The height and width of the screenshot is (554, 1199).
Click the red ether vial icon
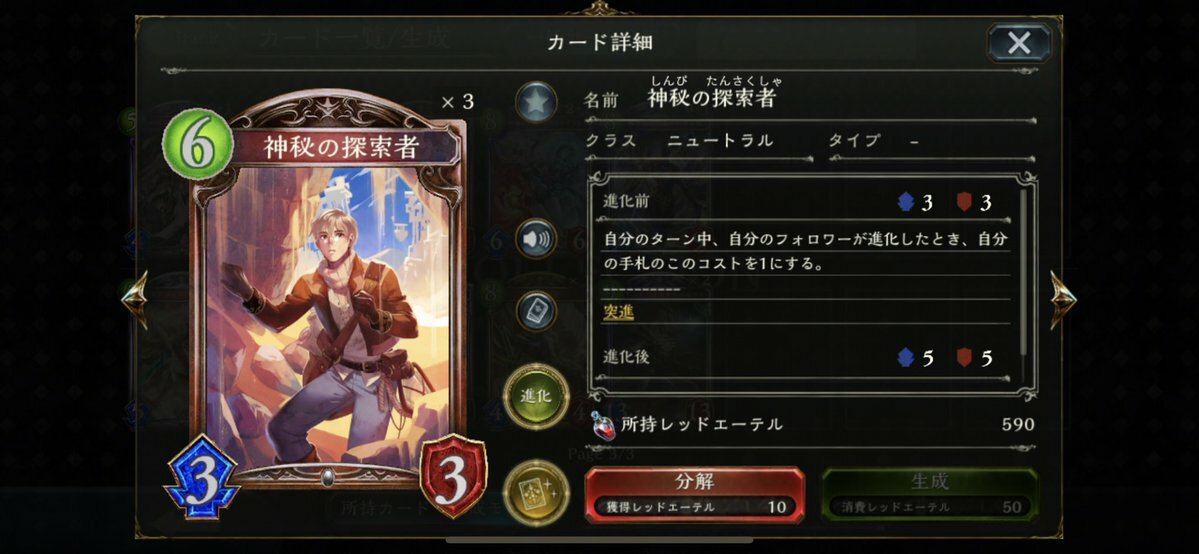[603, 425]
